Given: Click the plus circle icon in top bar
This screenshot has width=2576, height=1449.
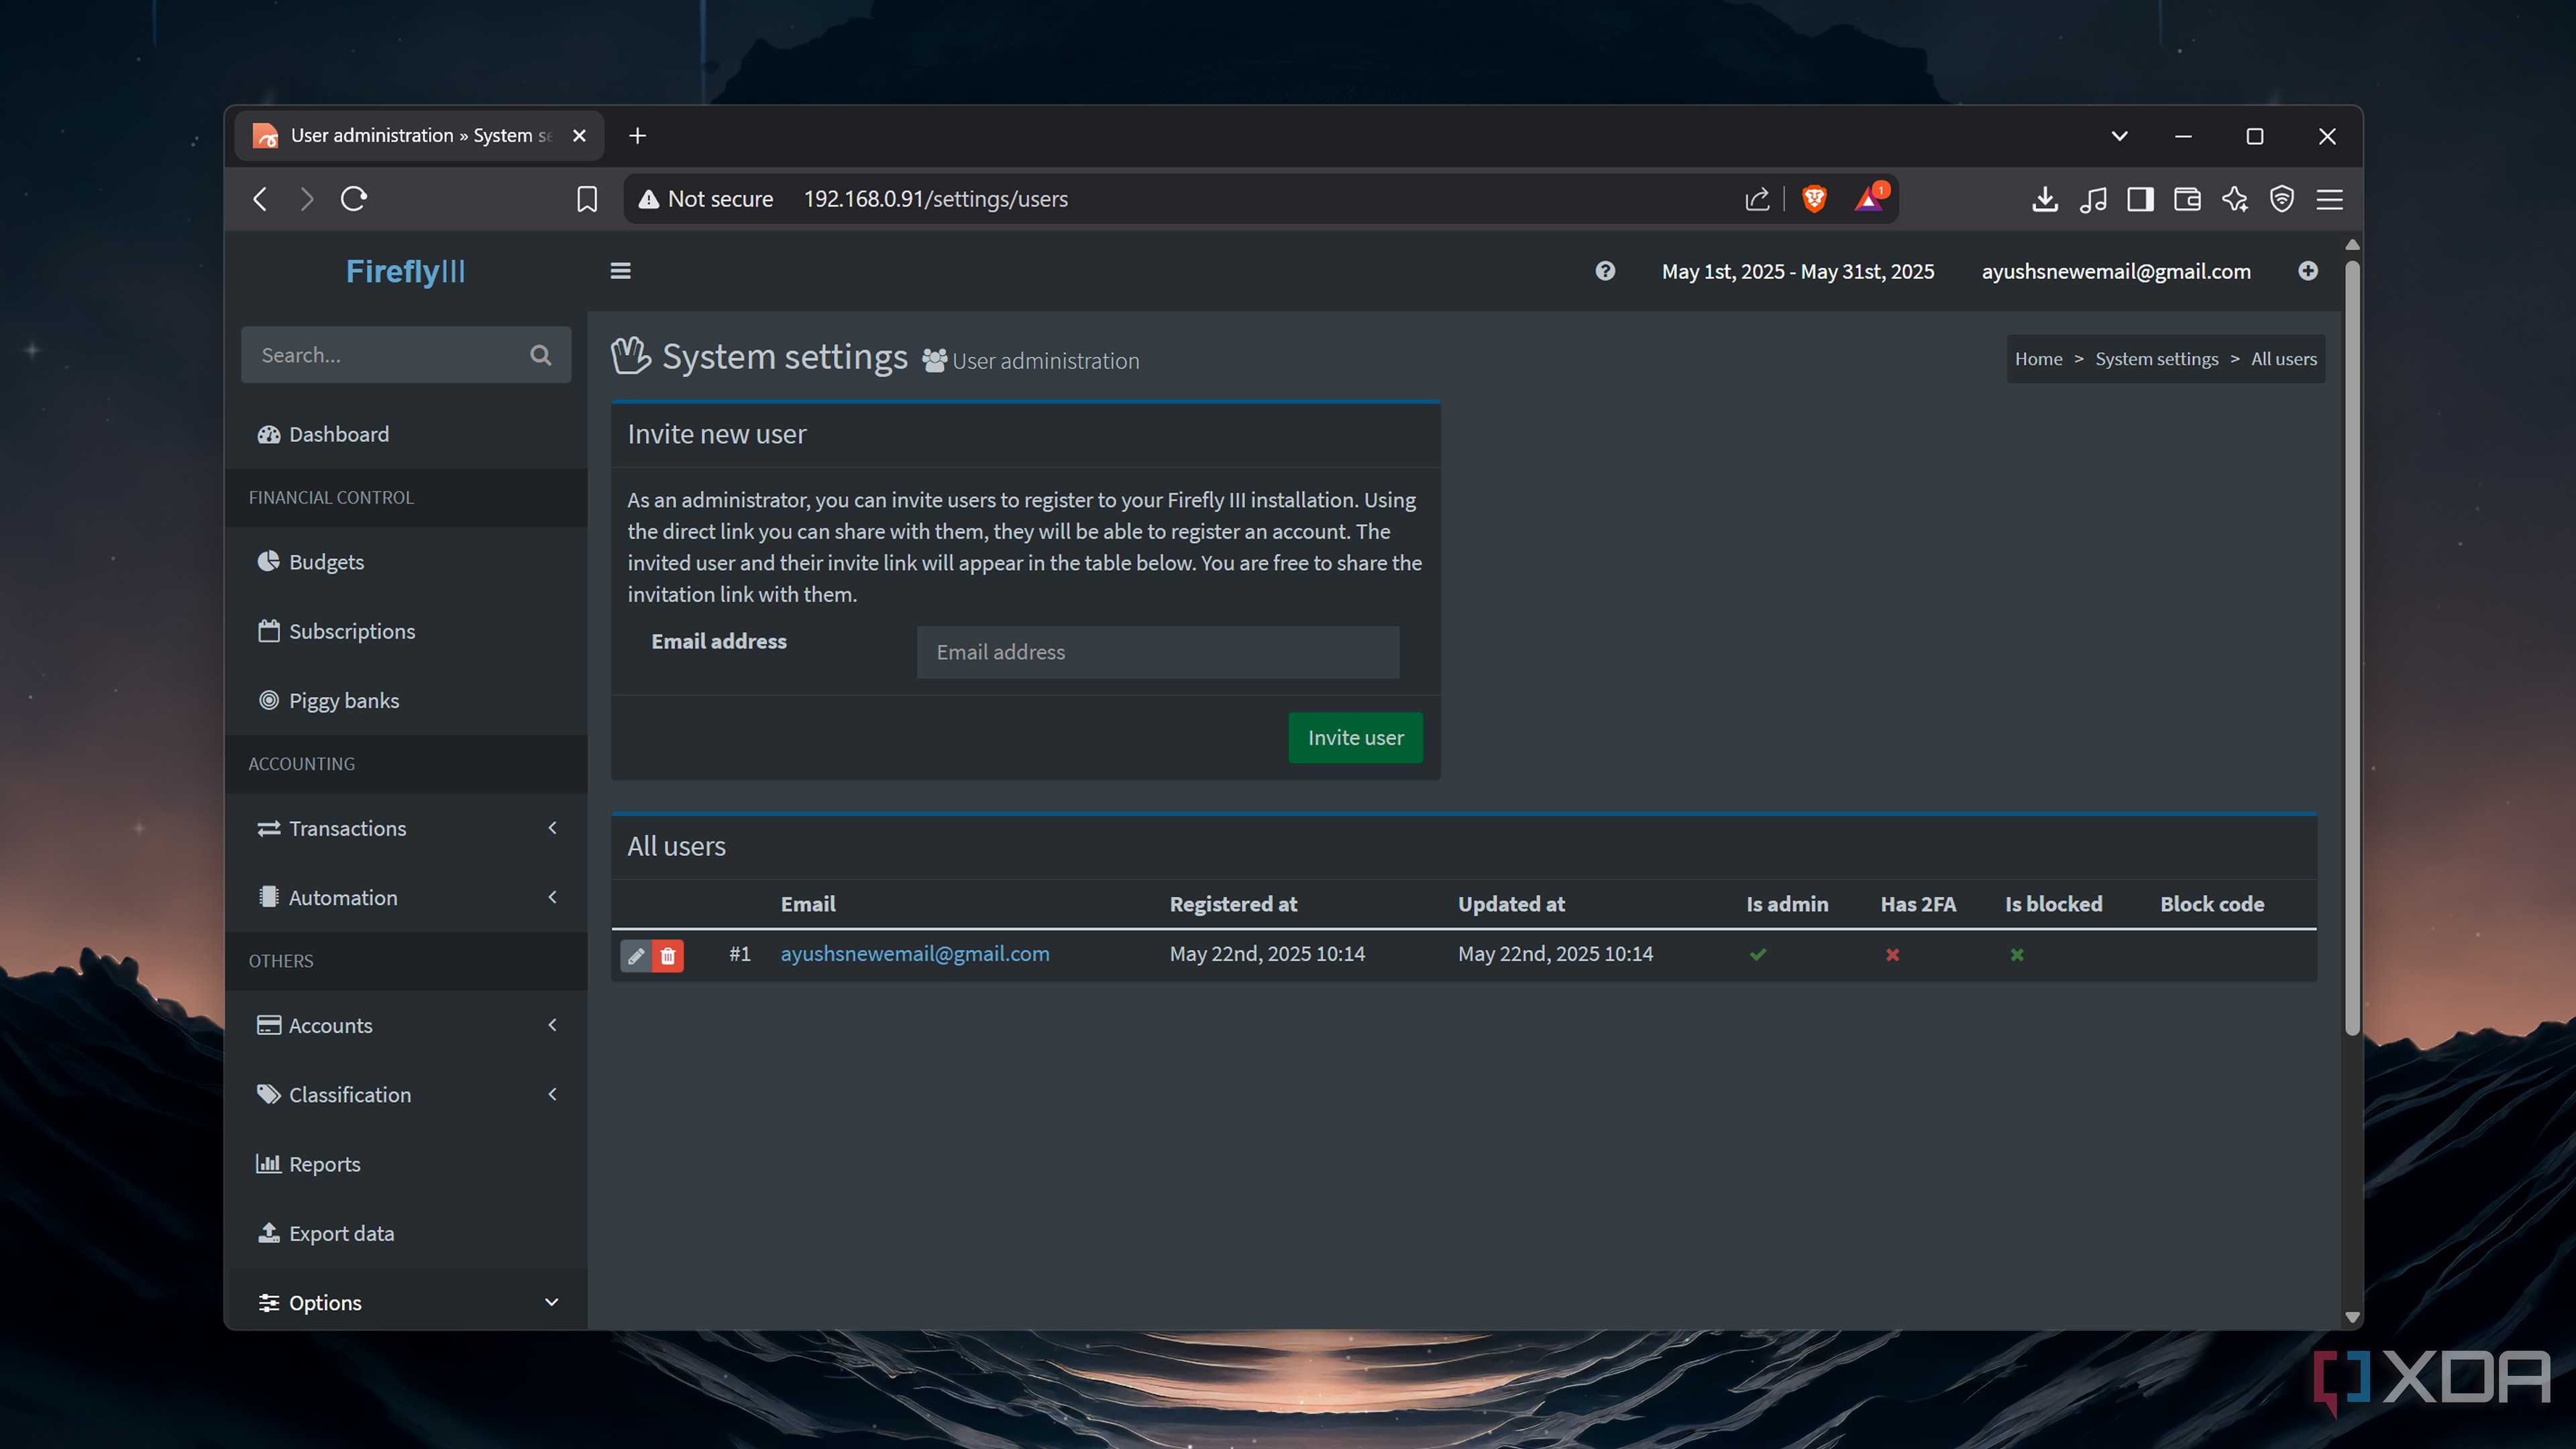Looking at the screenshot, I should 2308,271.
